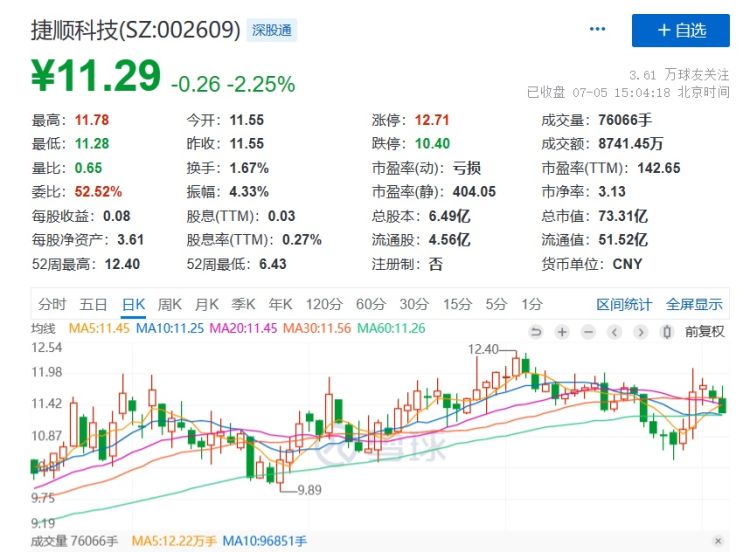Open the 月K chart tab
The image size is (750, 552).
pos(207,304)
